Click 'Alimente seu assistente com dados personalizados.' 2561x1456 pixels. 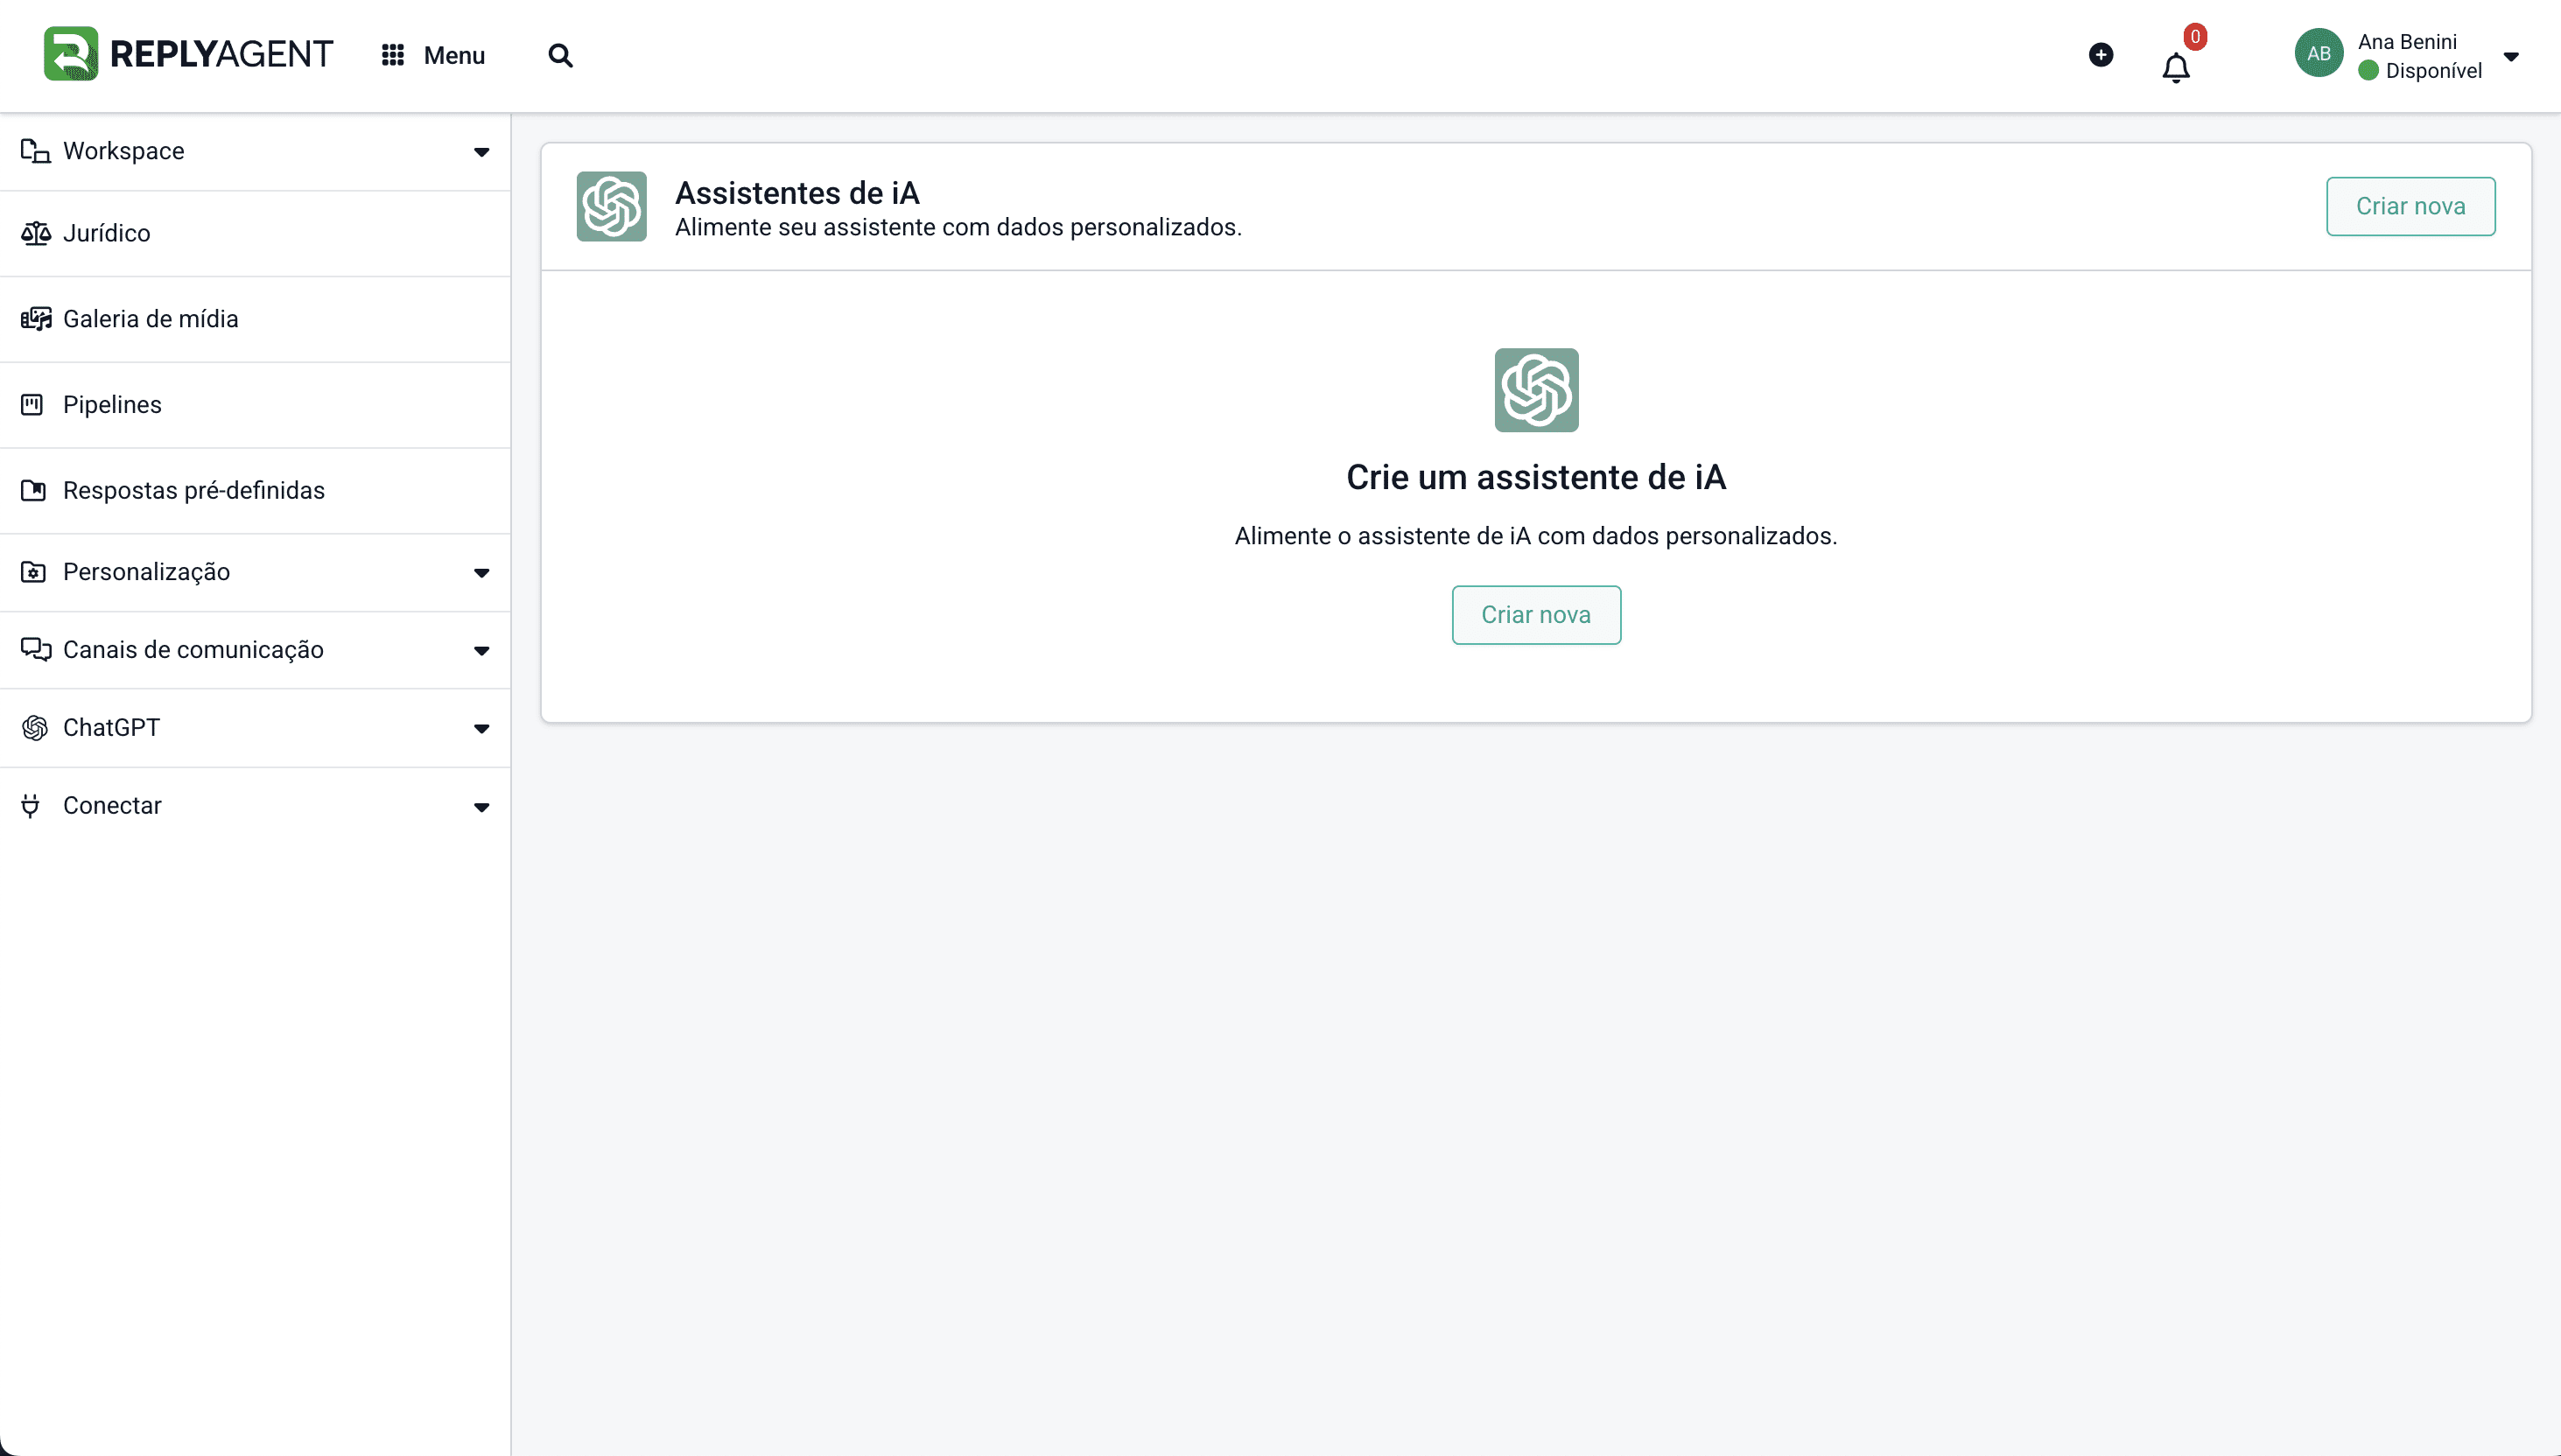click(958, 227)
